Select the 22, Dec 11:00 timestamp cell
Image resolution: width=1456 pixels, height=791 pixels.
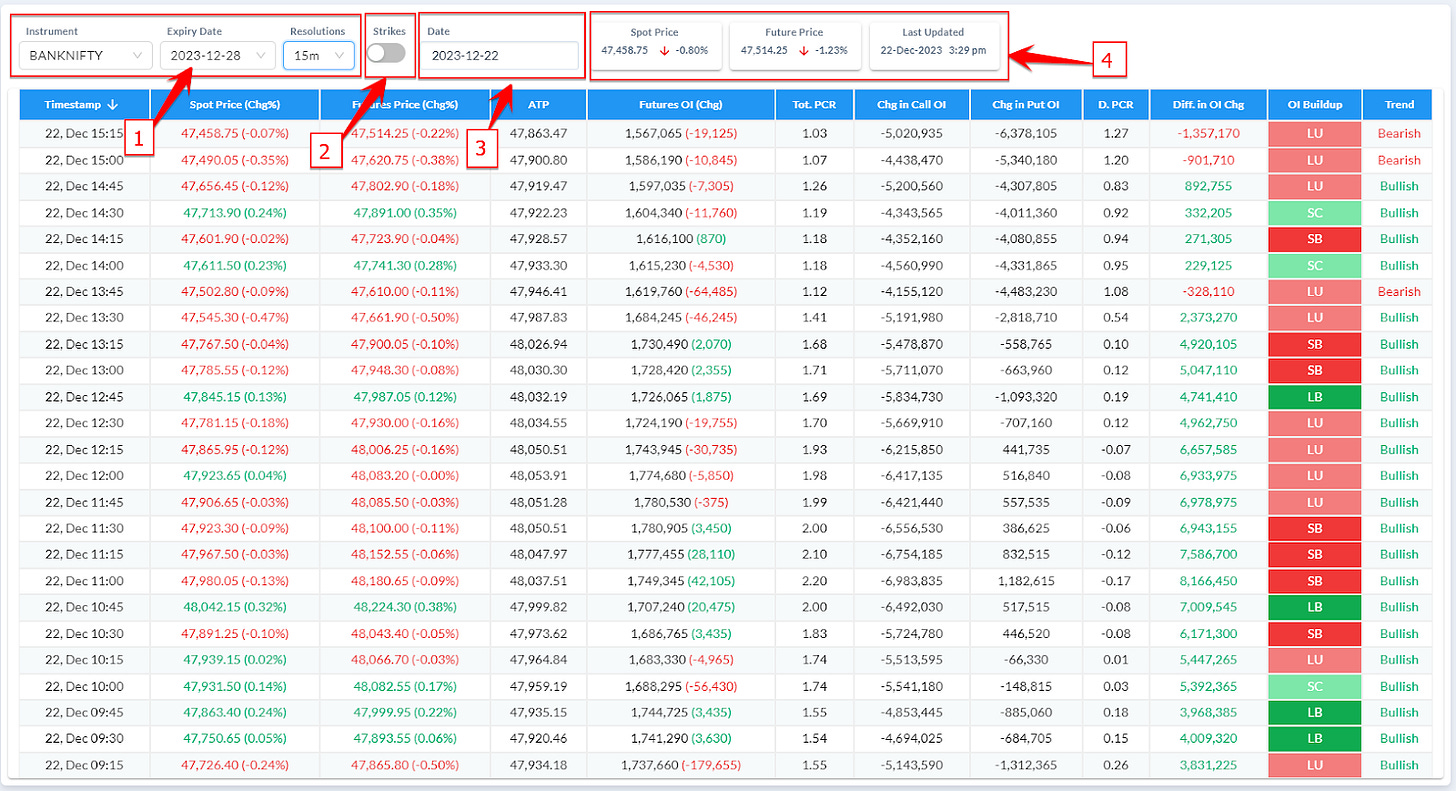pos(84,580)
